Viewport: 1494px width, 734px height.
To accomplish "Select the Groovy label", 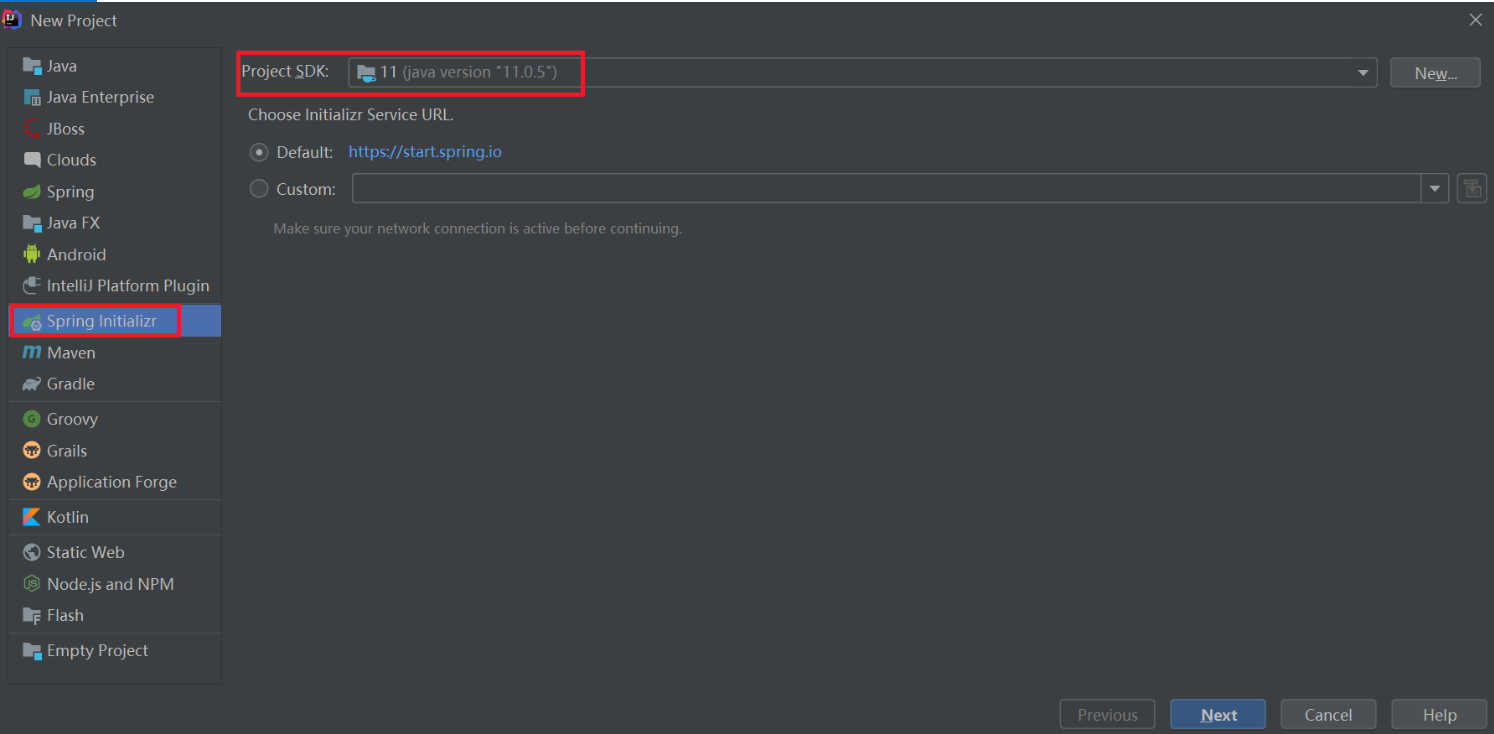I will coord(72,419).
